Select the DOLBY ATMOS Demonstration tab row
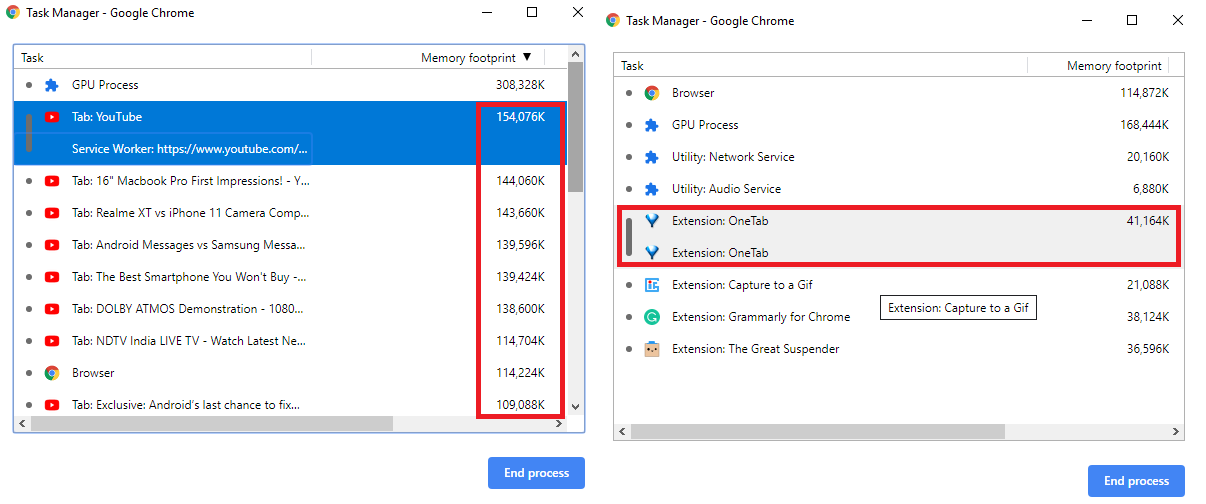Screen dimensions: 1206x504 coord(290,309)
